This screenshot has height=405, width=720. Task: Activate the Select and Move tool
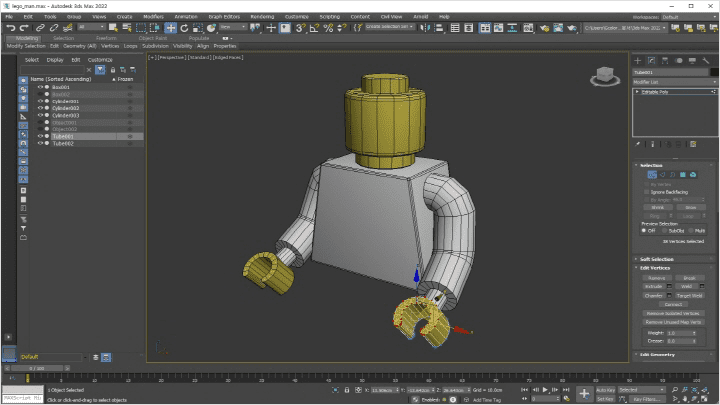click(x=170, y=28)
